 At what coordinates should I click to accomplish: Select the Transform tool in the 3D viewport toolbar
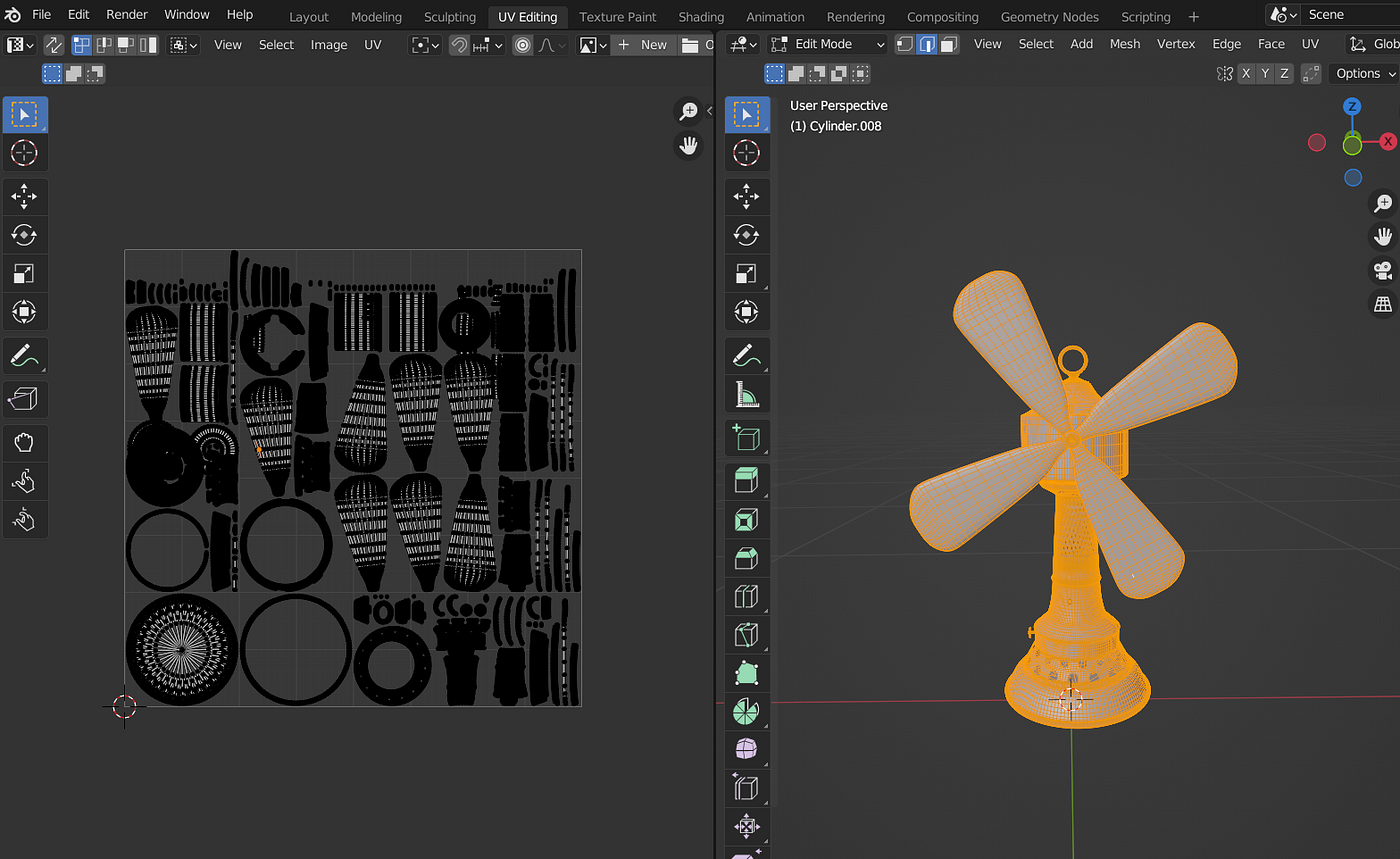click(747, 312)
